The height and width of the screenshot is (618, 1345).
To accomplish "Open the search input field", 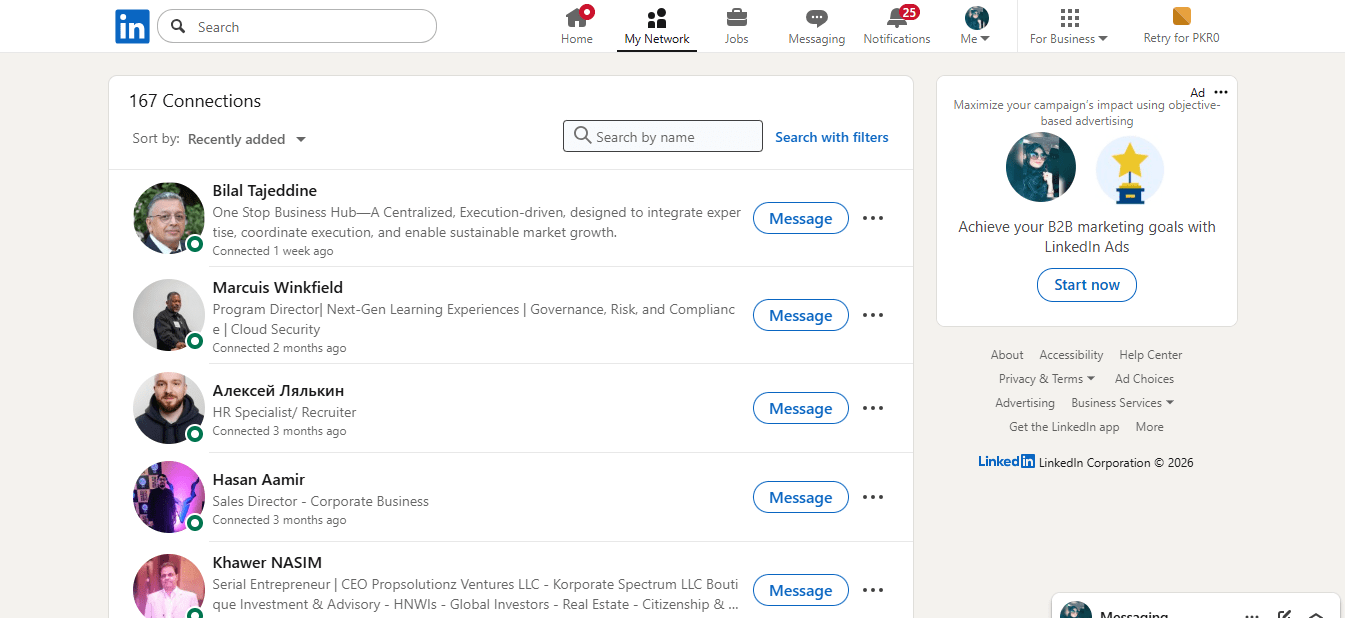I will click(296, 26).
